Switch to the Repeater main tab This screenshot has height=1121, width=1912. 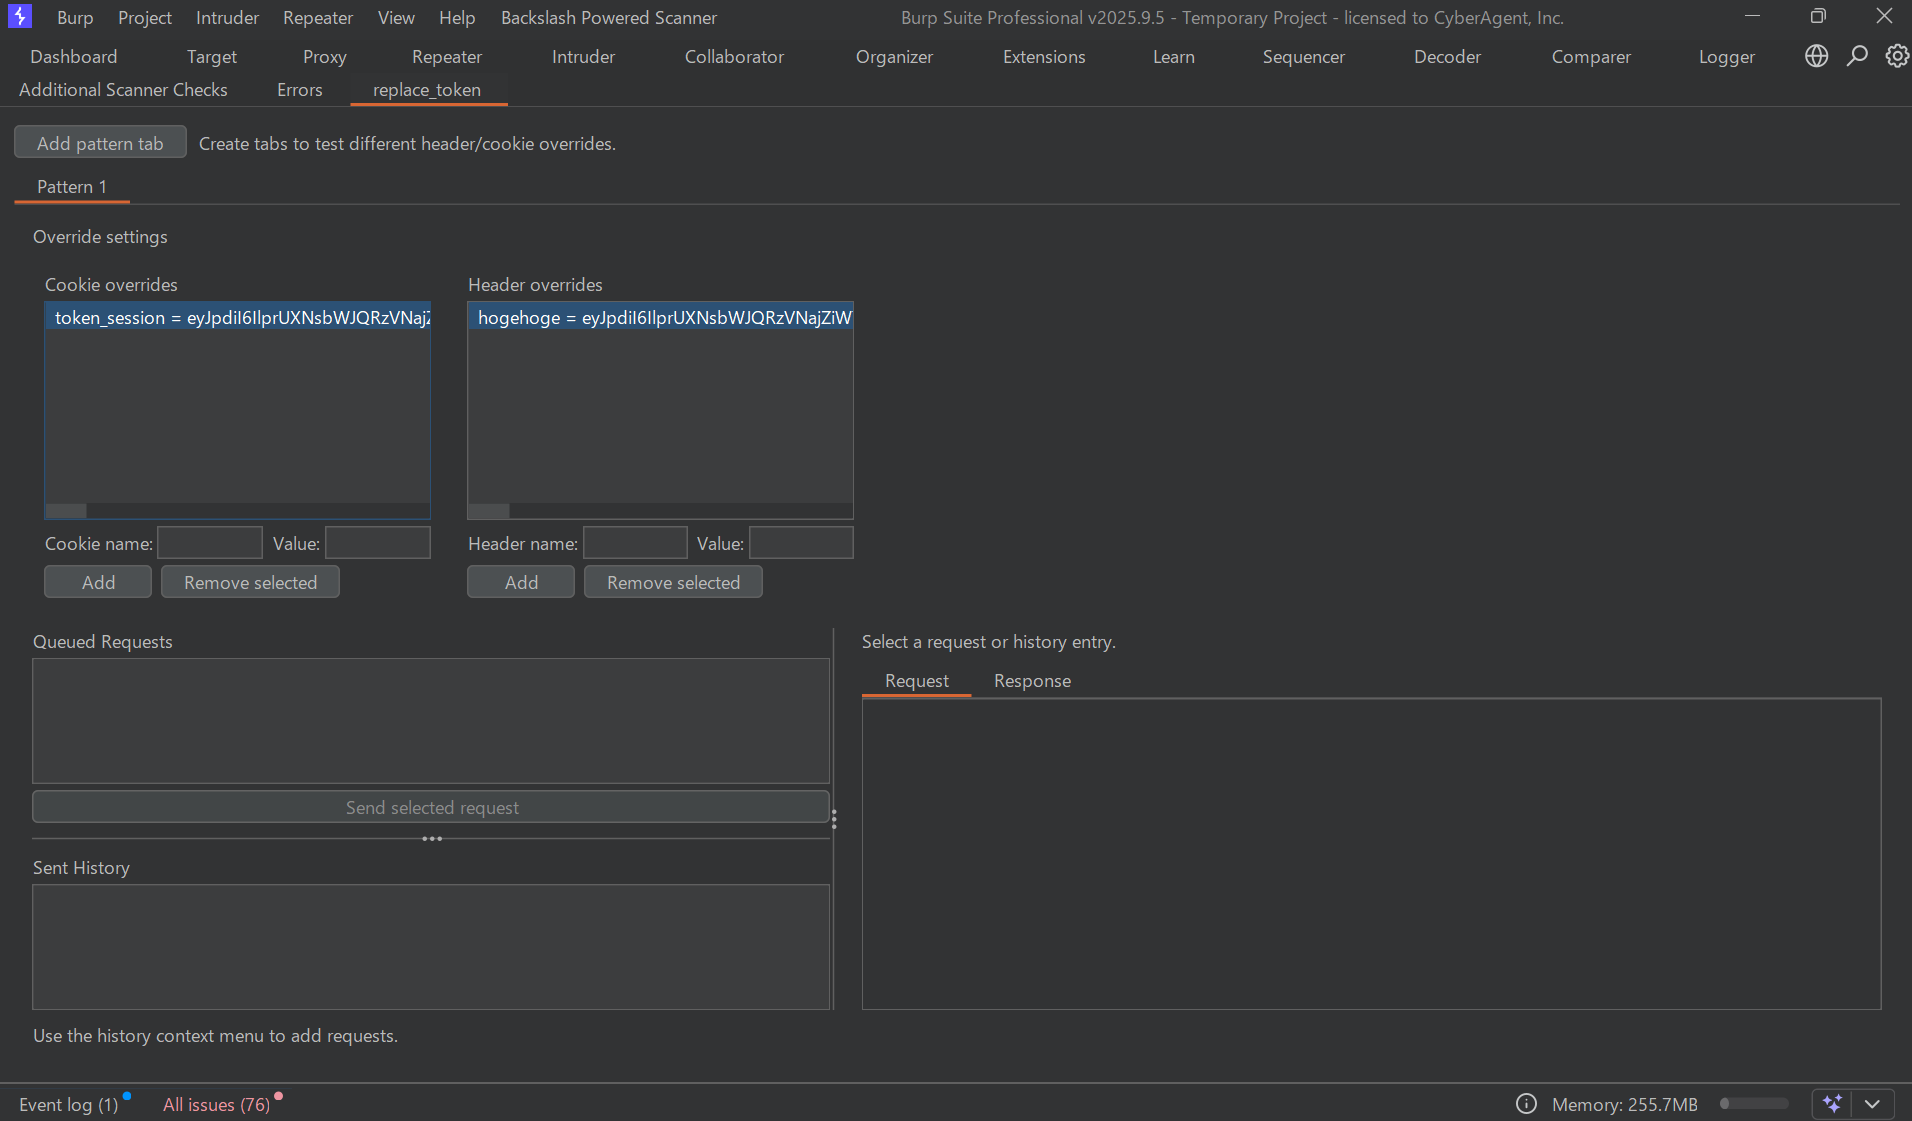446,57
